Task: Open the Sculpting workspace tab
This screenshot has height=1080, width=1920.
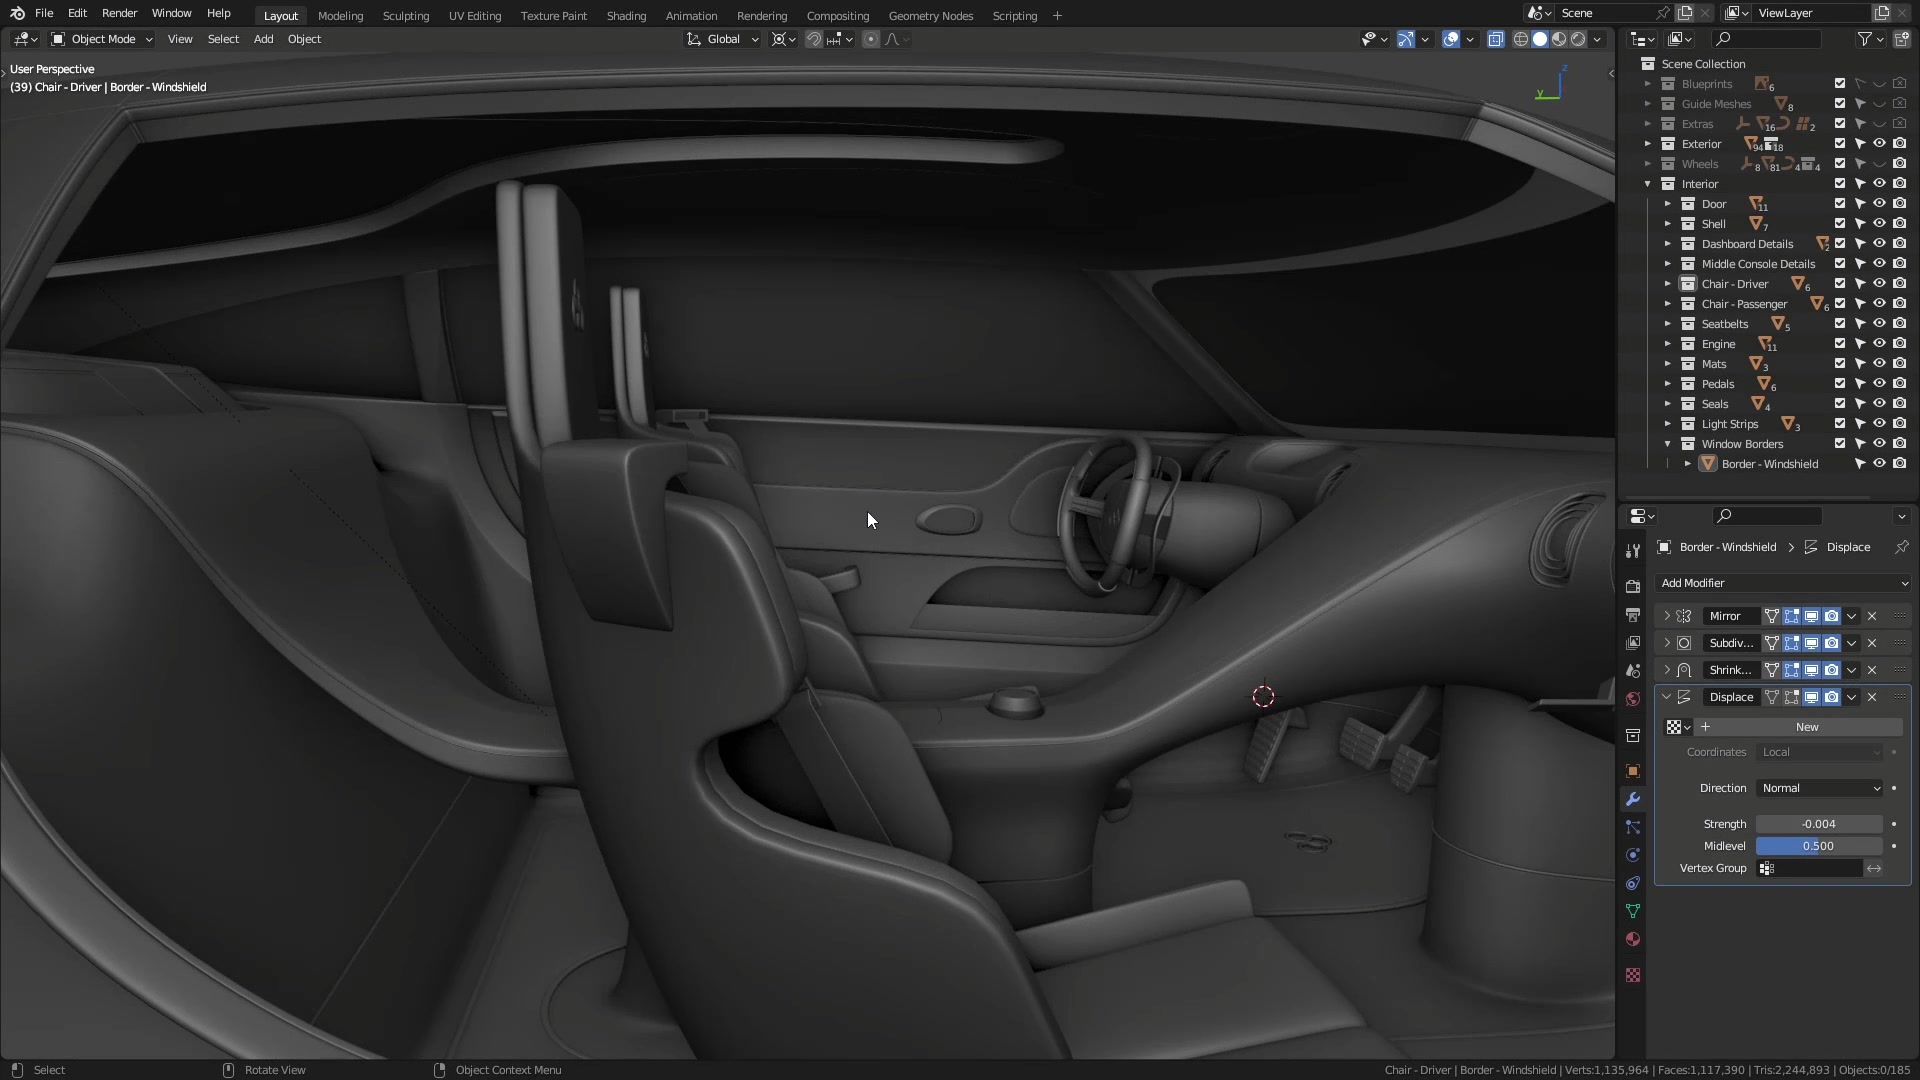Action: click(406, 16)
